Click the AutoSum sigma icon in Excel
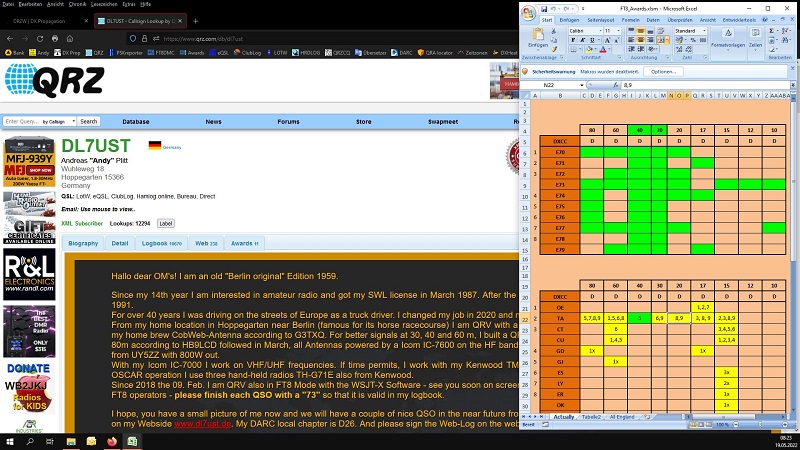The width and height of the screenshot is (800, 450). 771,31
